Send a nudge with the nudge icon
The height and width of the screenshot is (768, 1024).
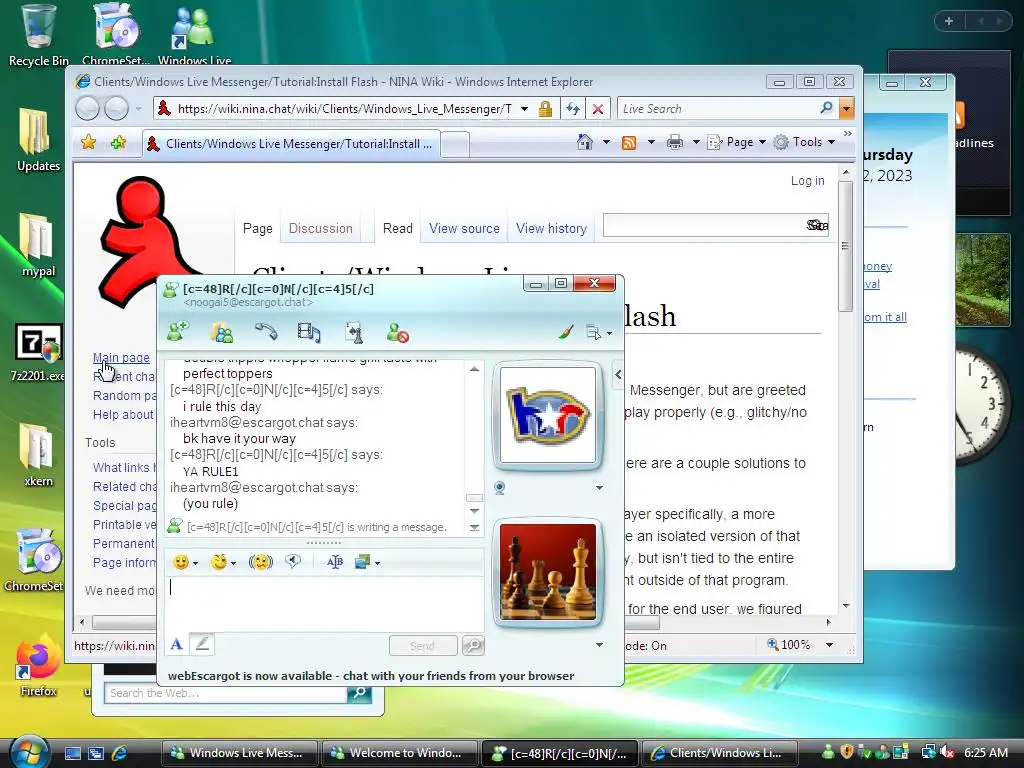pyautogui.click(x=261, y=562)
